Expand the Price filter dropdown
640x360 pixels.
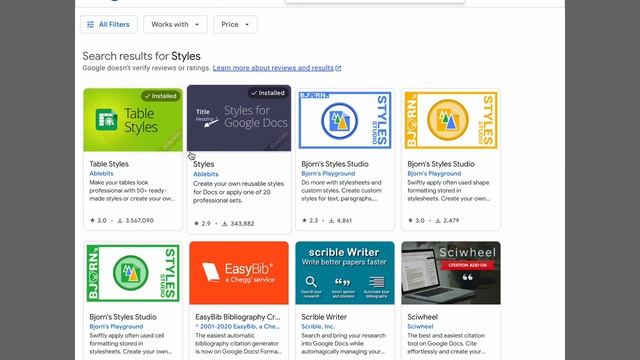pyautogui.click(x=235, y=24)
